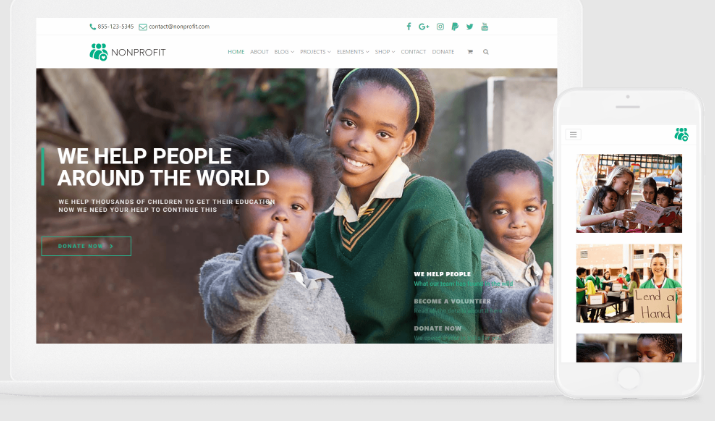Open the shopping cart icon

(x=470, y=52)
